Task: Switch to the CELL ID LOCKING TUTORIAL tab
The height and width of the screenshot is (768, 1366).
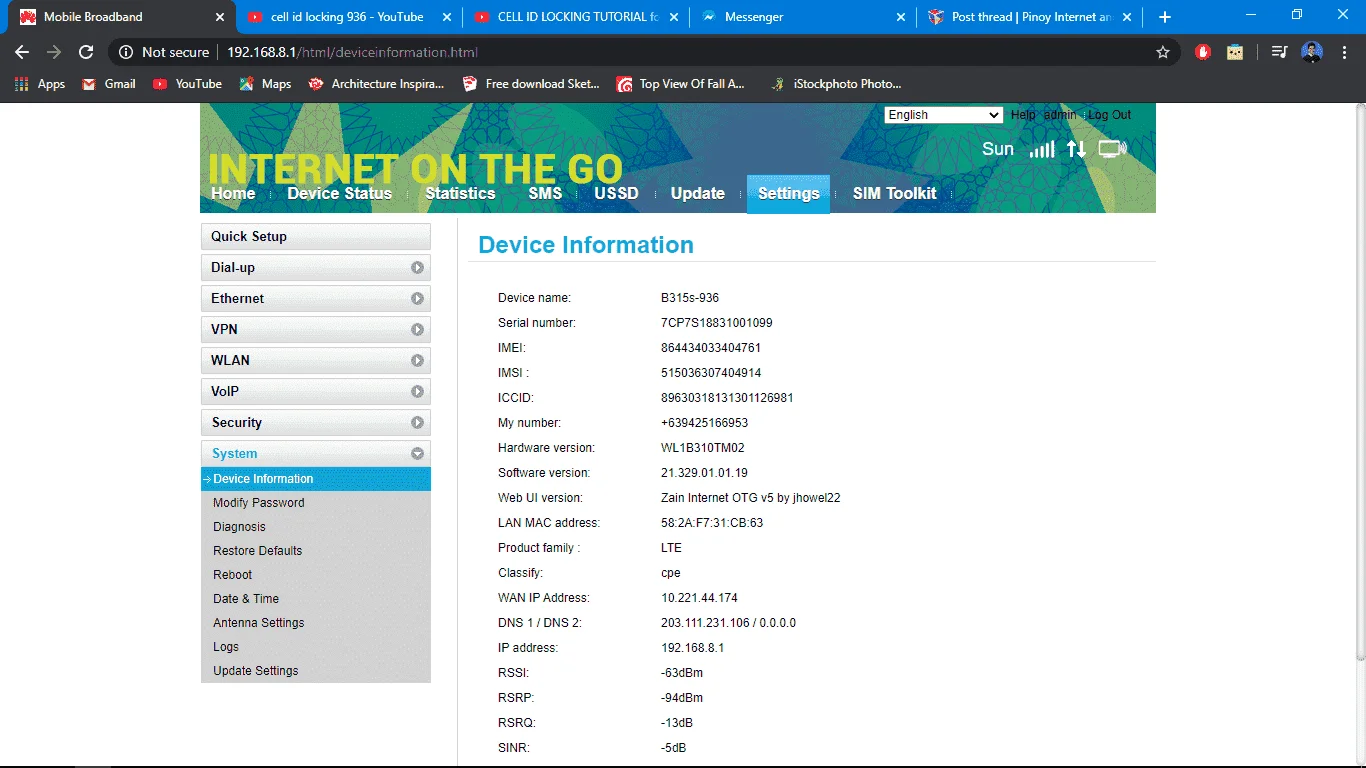Action: pyautogui.click(x=577, y=17)
